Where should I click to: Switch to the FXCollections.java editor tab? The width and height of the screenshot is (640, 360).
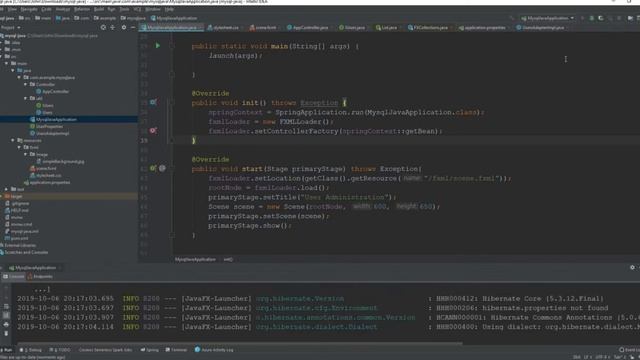point(428,27)
